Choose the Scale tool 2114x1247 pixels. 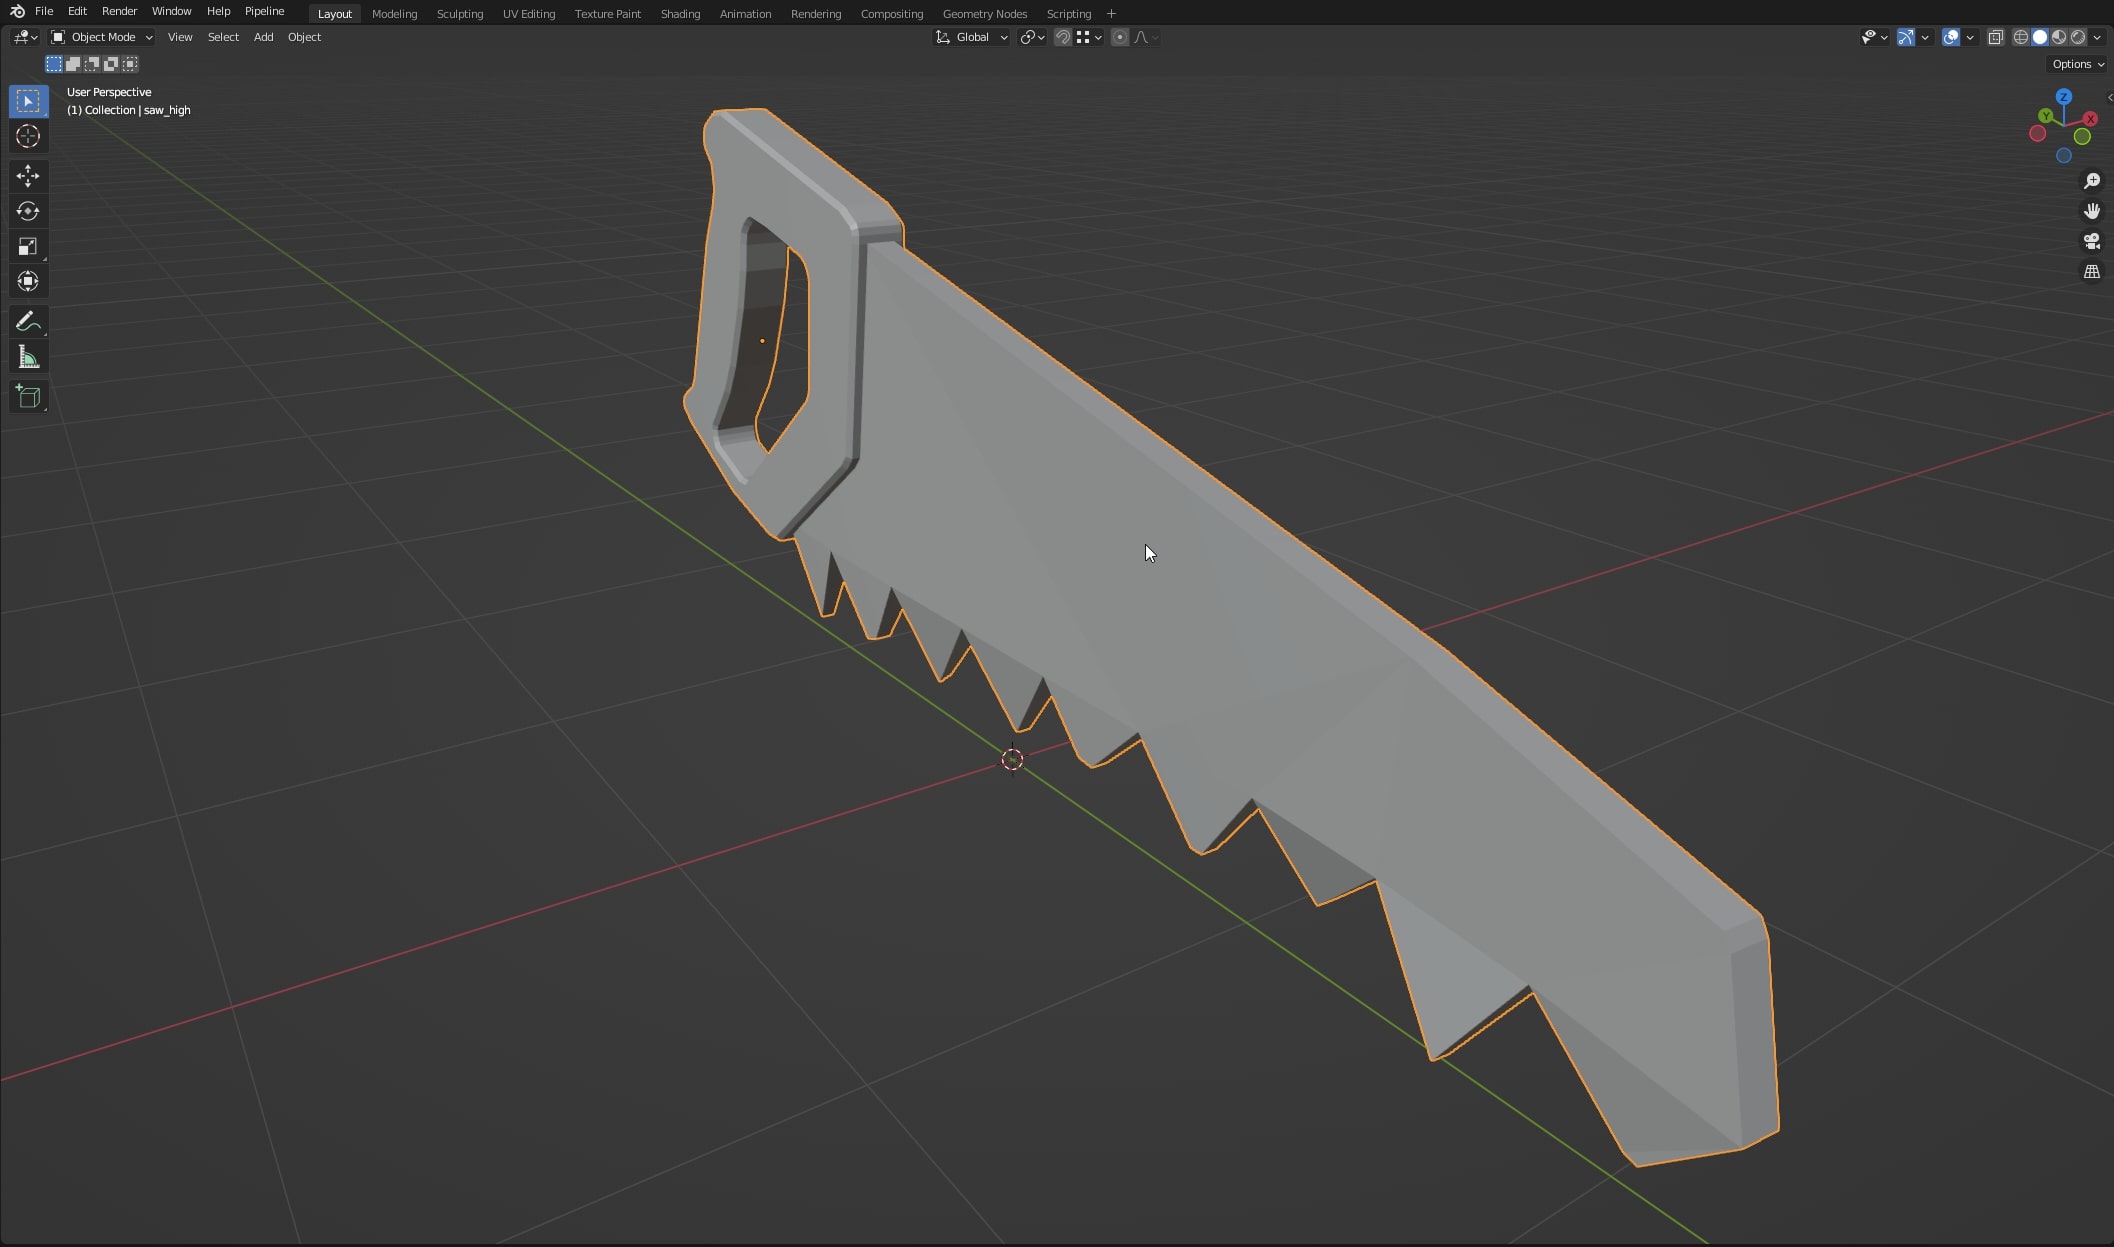click(28, 246)
